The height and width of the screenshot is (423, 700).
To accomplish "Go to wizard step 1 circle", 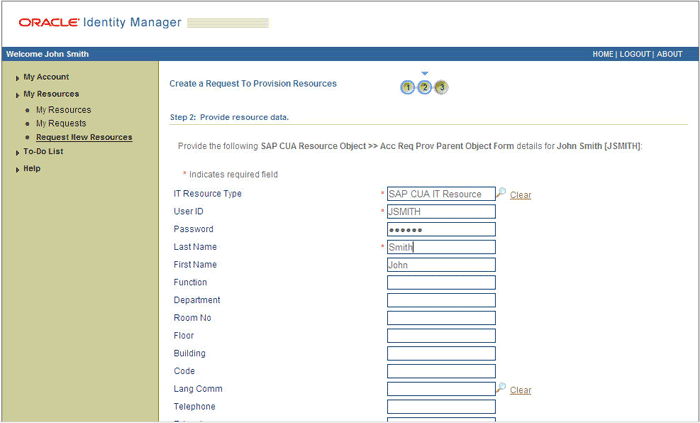I will tap(407, 87).
